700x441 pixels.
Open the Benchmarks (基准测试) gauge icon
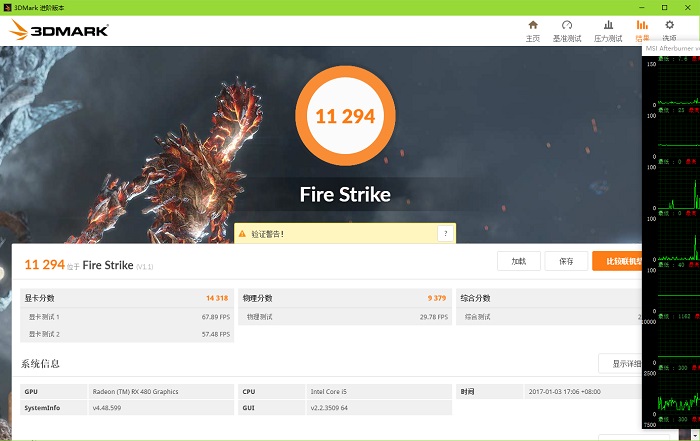pyautogui.click(x=567, y=25)
